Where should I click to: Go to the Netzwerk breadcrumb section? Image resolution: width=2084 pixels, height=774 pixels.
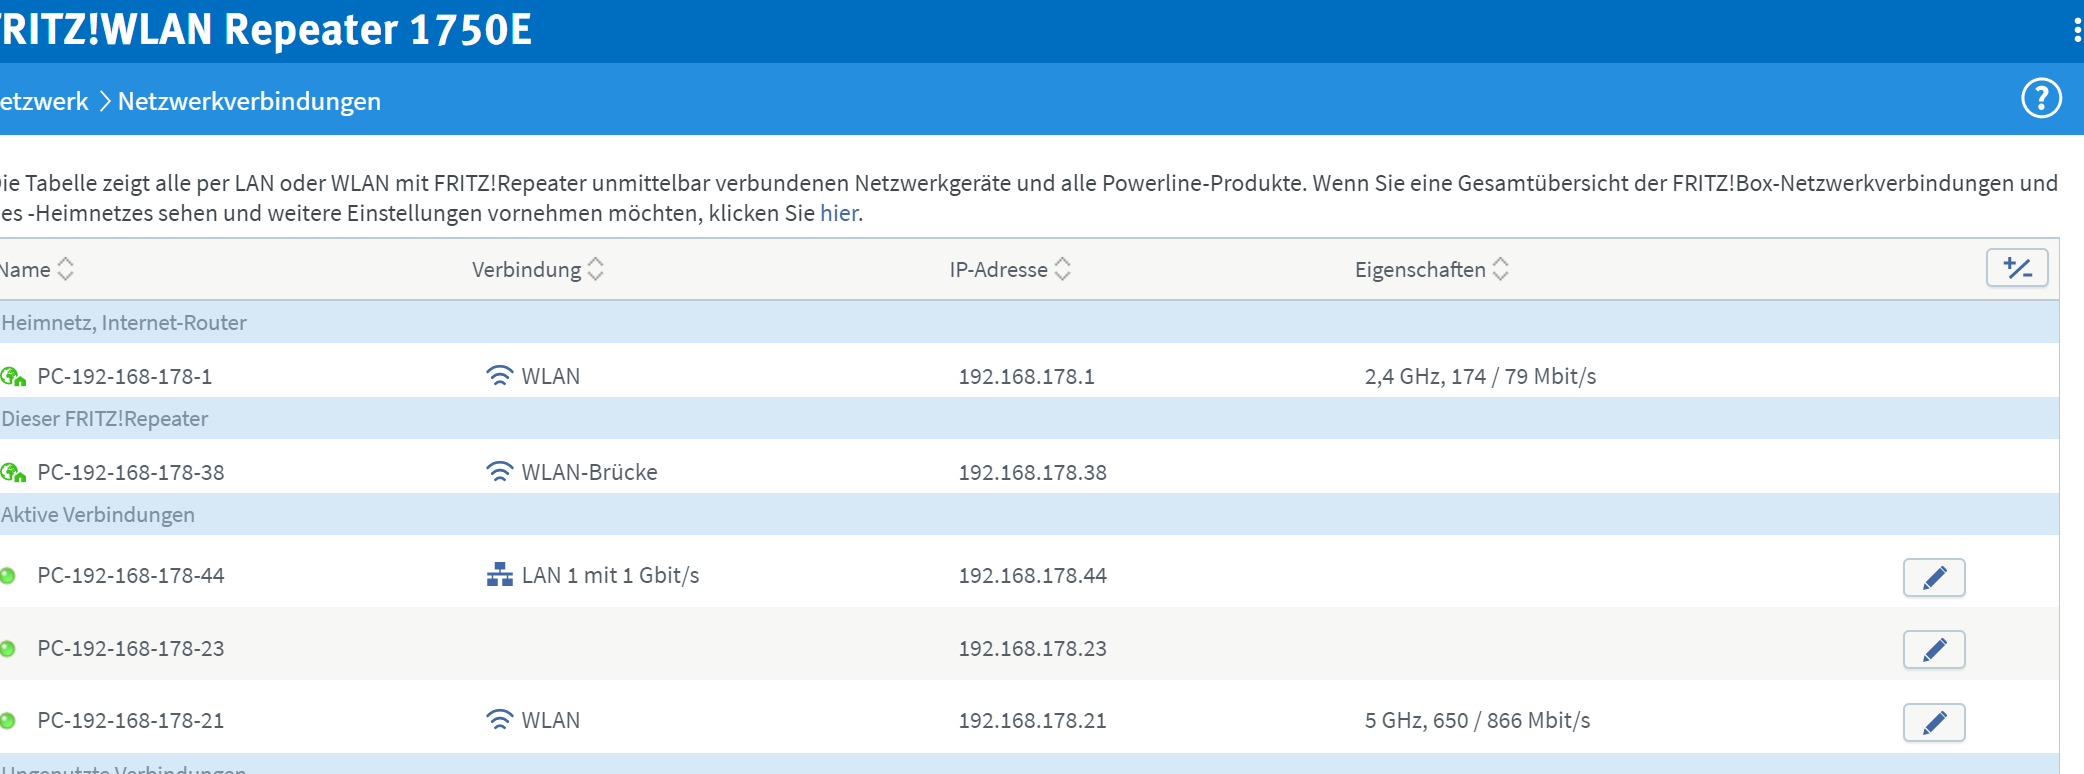pyautogui.click(x=44, y=101)
